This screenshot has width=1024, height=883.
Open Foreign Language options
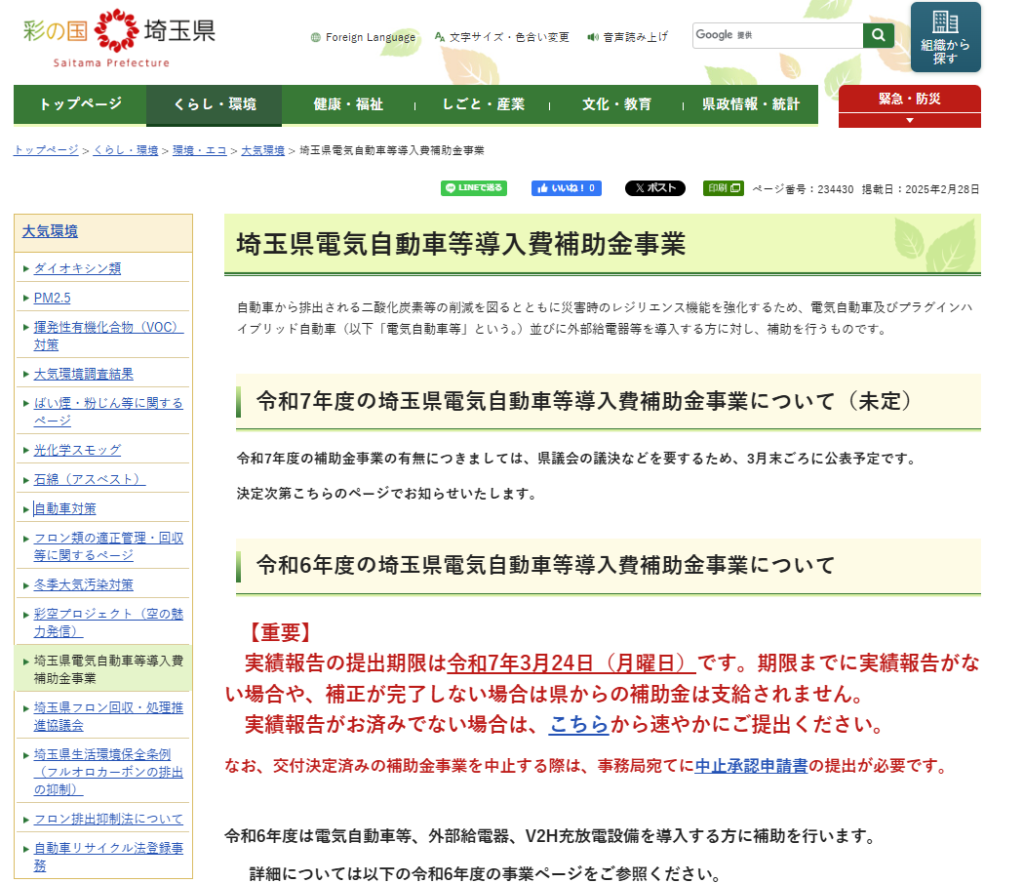coord(363,37)
